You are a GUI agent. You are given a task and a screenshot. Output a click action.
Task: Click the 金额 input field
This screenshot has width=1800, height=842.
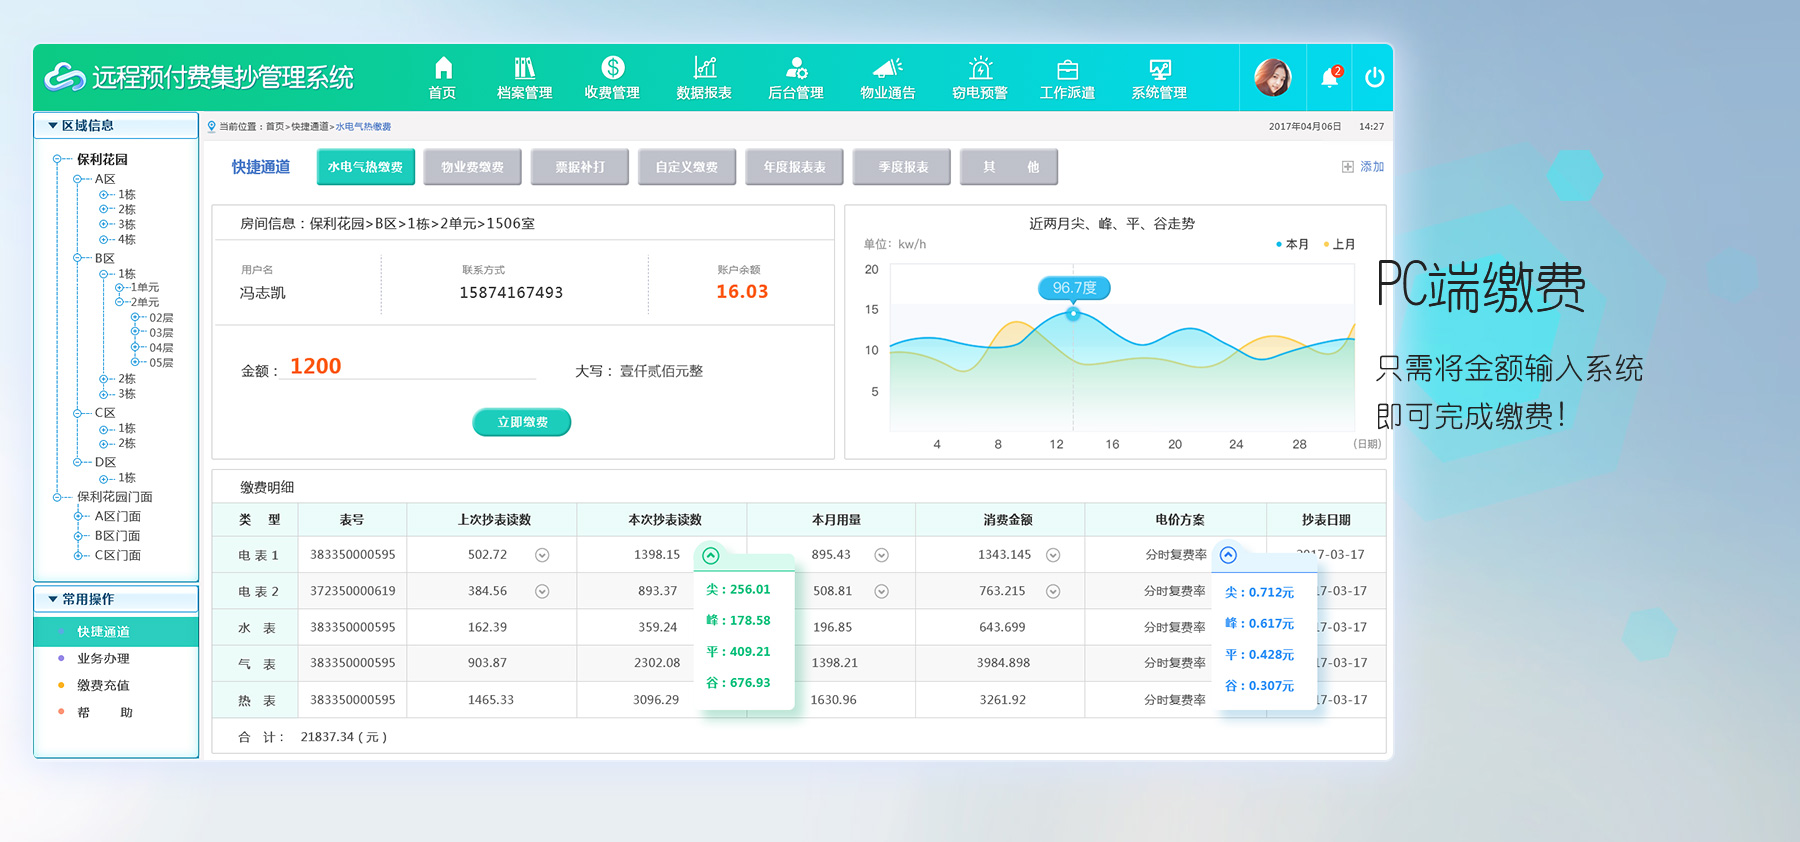[410, 368]
